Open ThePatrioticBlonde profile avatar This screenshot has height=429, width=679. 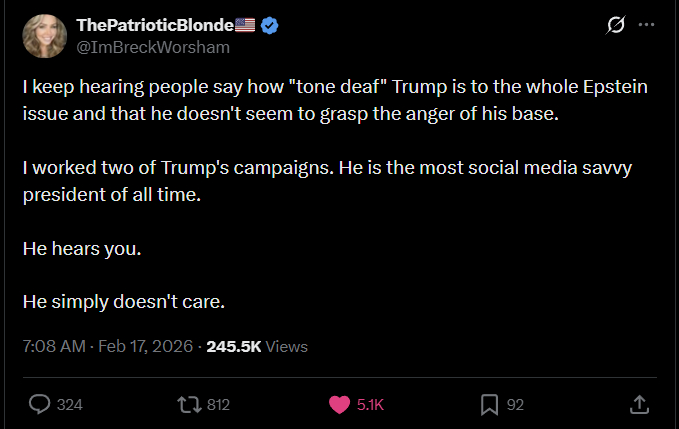pyautogui.click(x=44, y=36)
